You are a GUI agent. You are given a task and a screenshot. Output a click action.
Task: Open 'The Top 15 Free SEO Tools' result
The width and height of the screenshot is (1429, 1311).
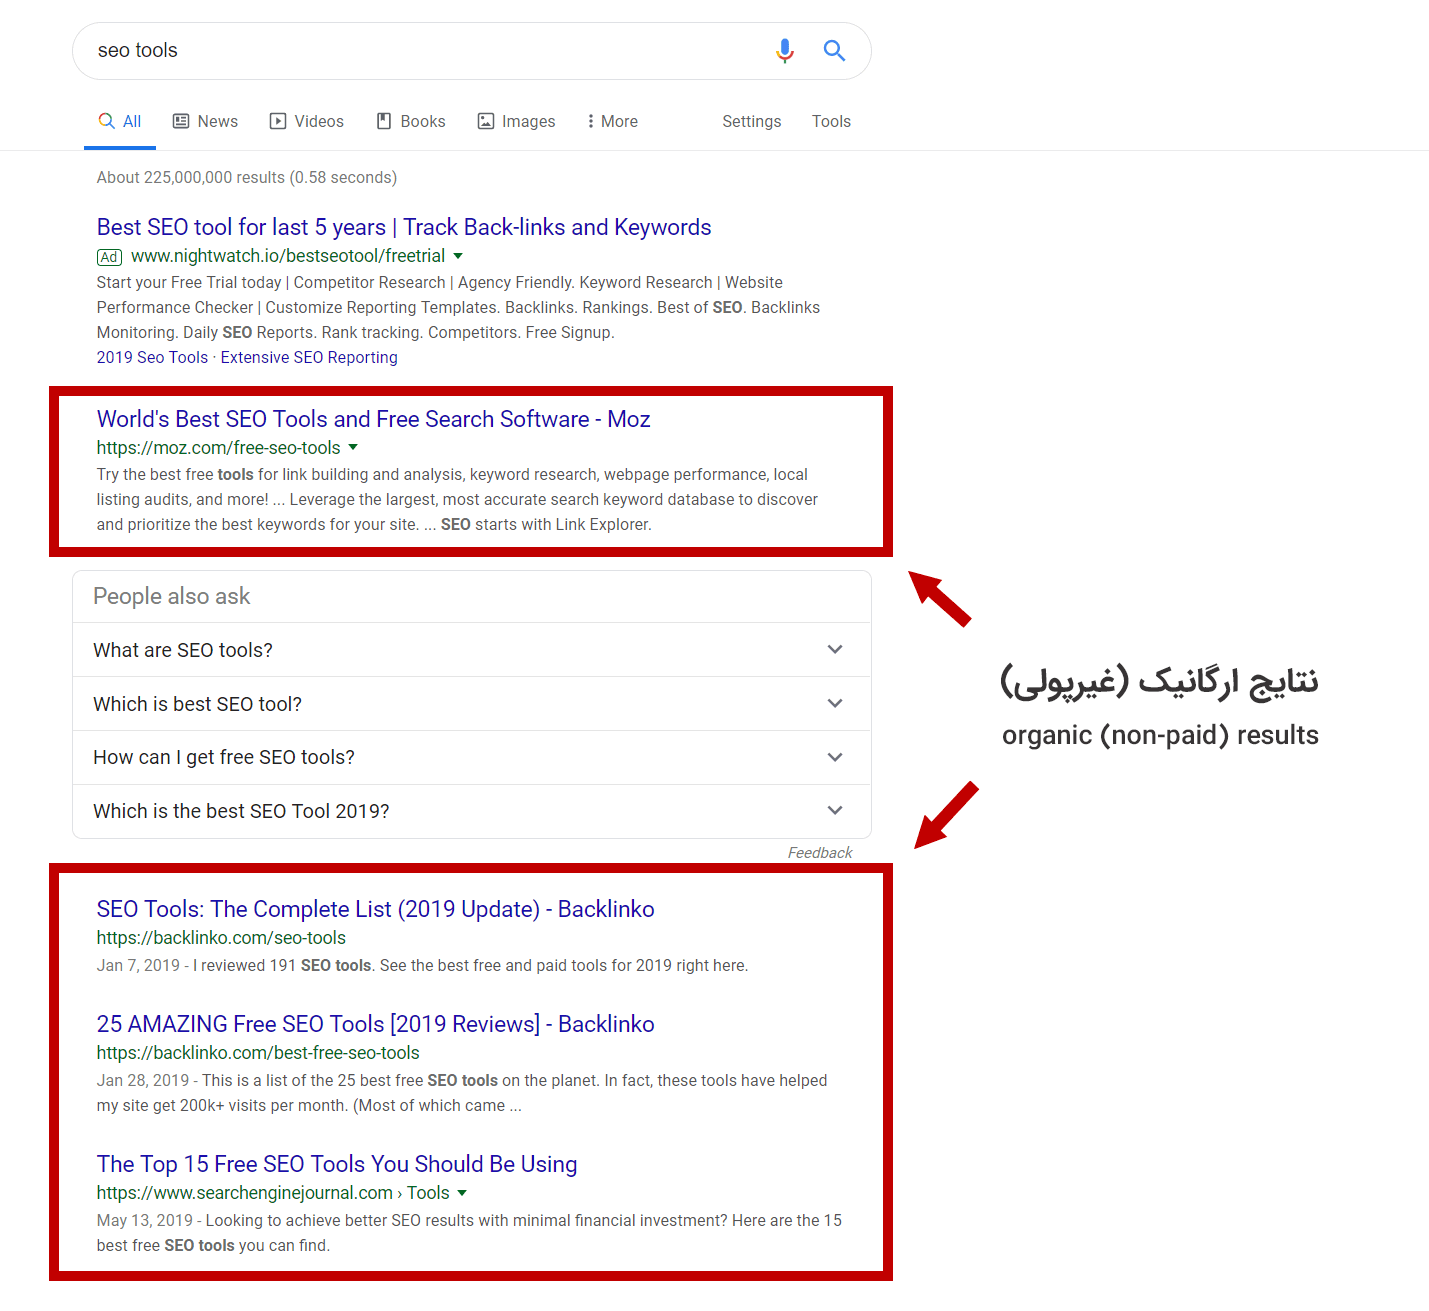[x=337, y=1164]
